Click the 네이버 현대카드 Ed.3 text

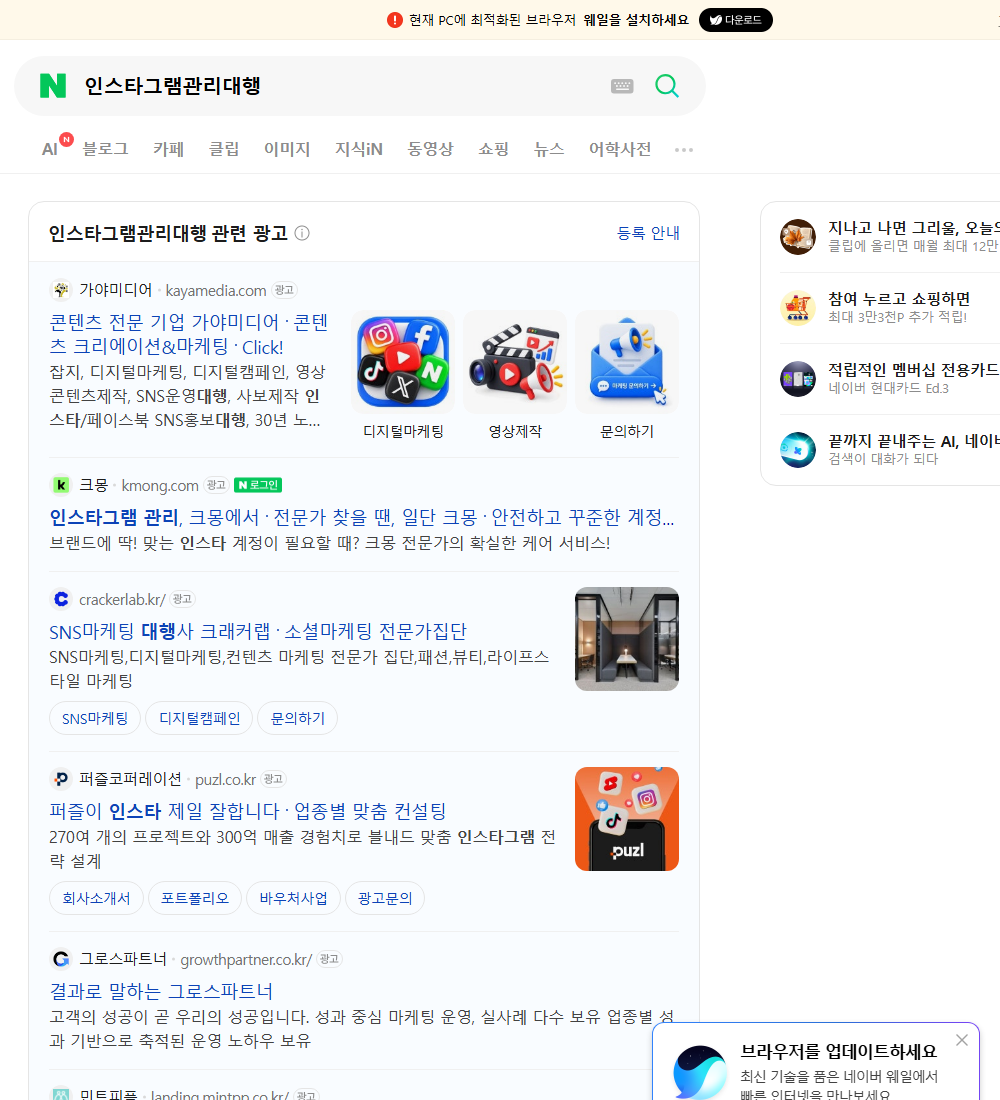point(888,388)
